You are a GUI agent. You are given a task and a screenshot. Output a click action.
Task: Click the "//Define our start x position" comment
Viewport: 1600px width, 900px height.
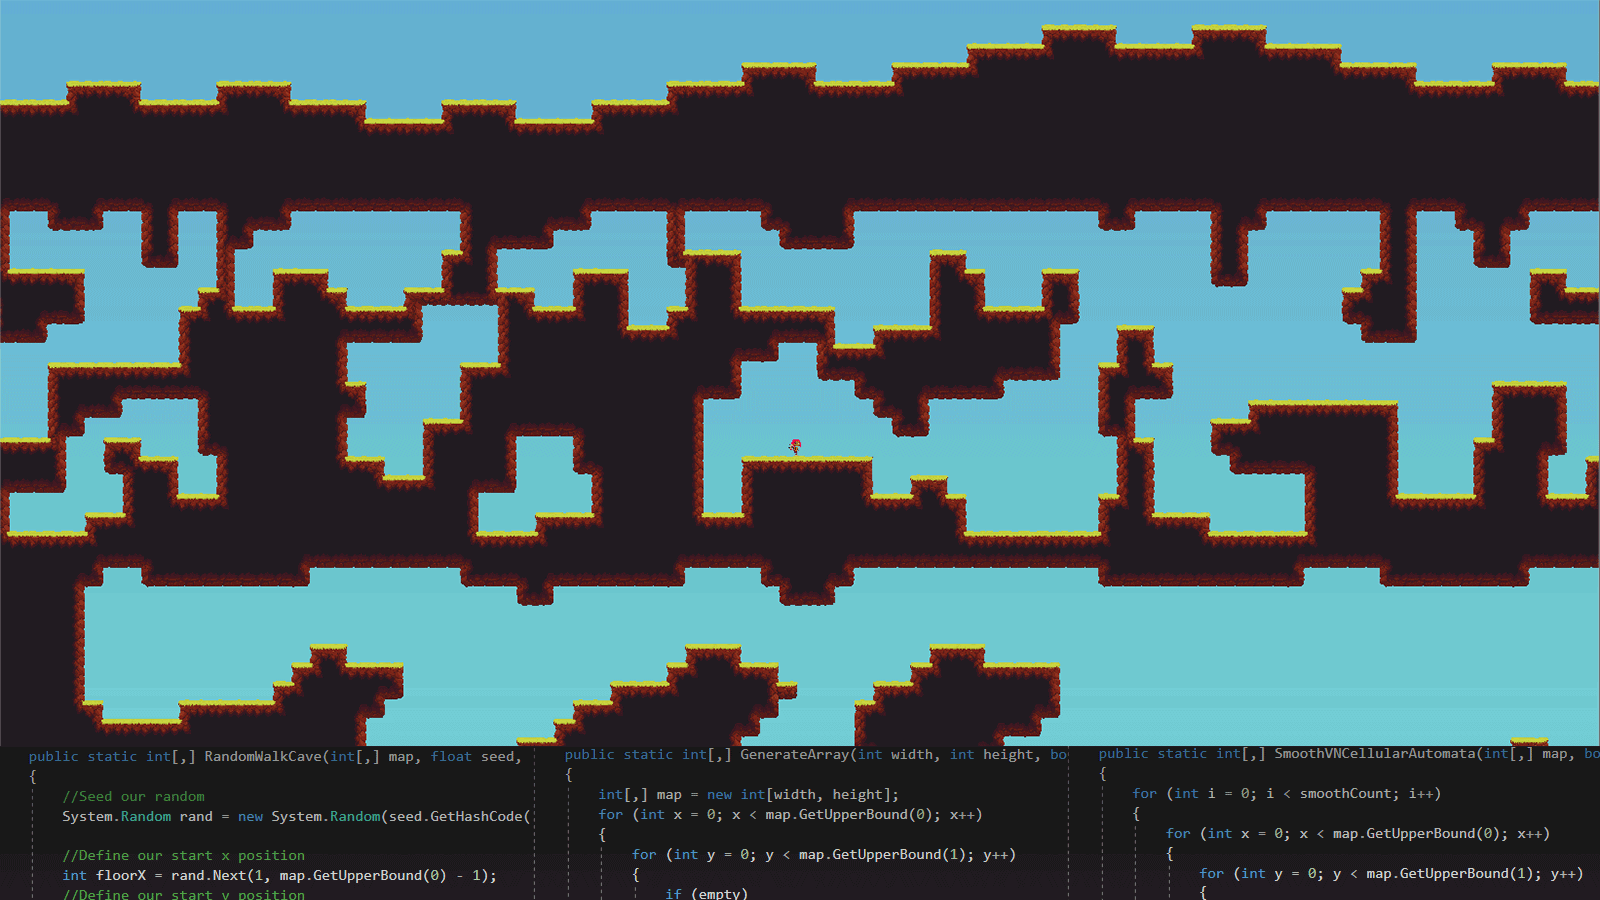pyautogui.click(x=183, y=856)
